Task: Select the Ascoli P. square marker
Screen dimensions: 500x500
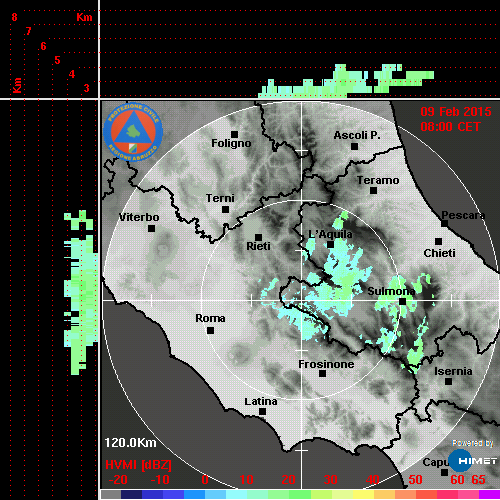Action: [354, 146]
